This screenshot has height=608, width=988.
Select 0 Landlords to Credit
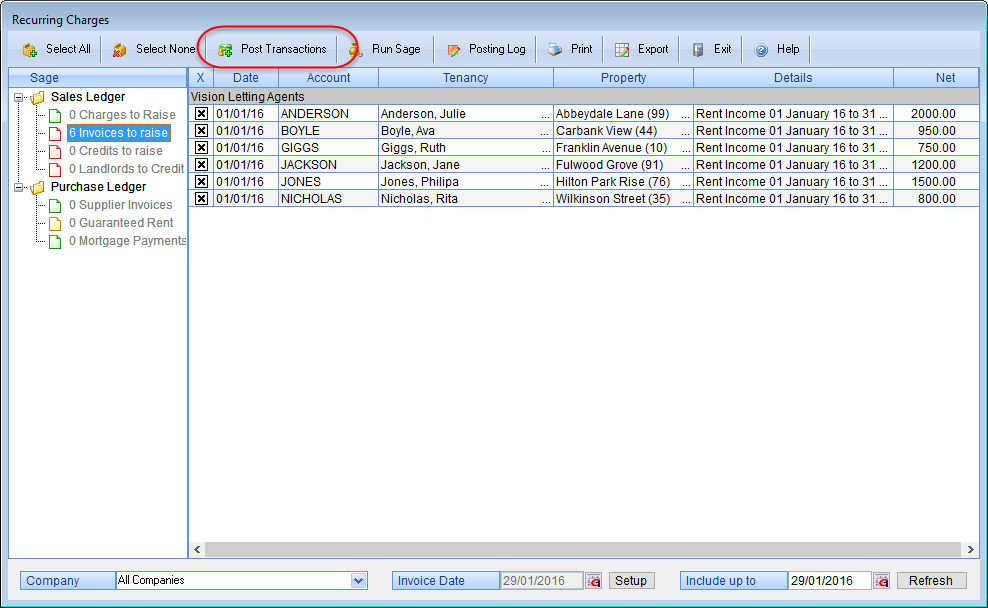pyautogui.click(x=127, y=169)
